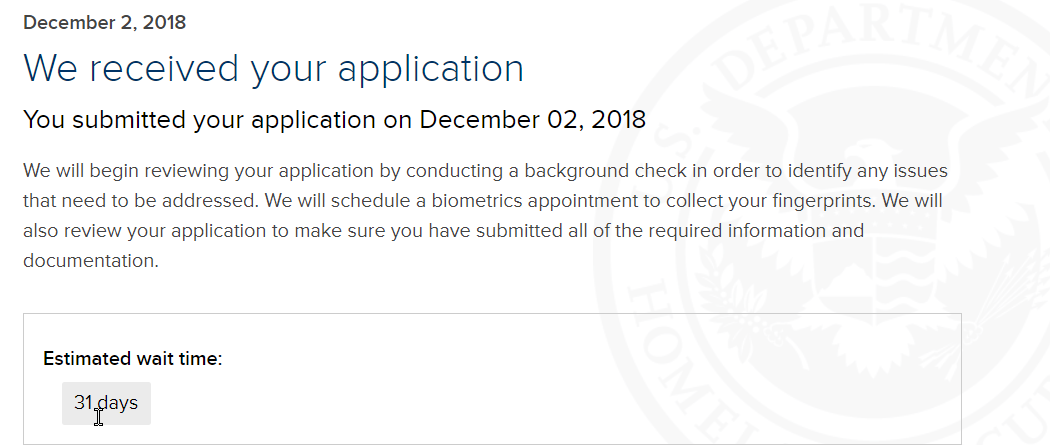1050x445 pixels.
Task: Click the word 'application' in the main heading
Action: (x=431, y=70)
